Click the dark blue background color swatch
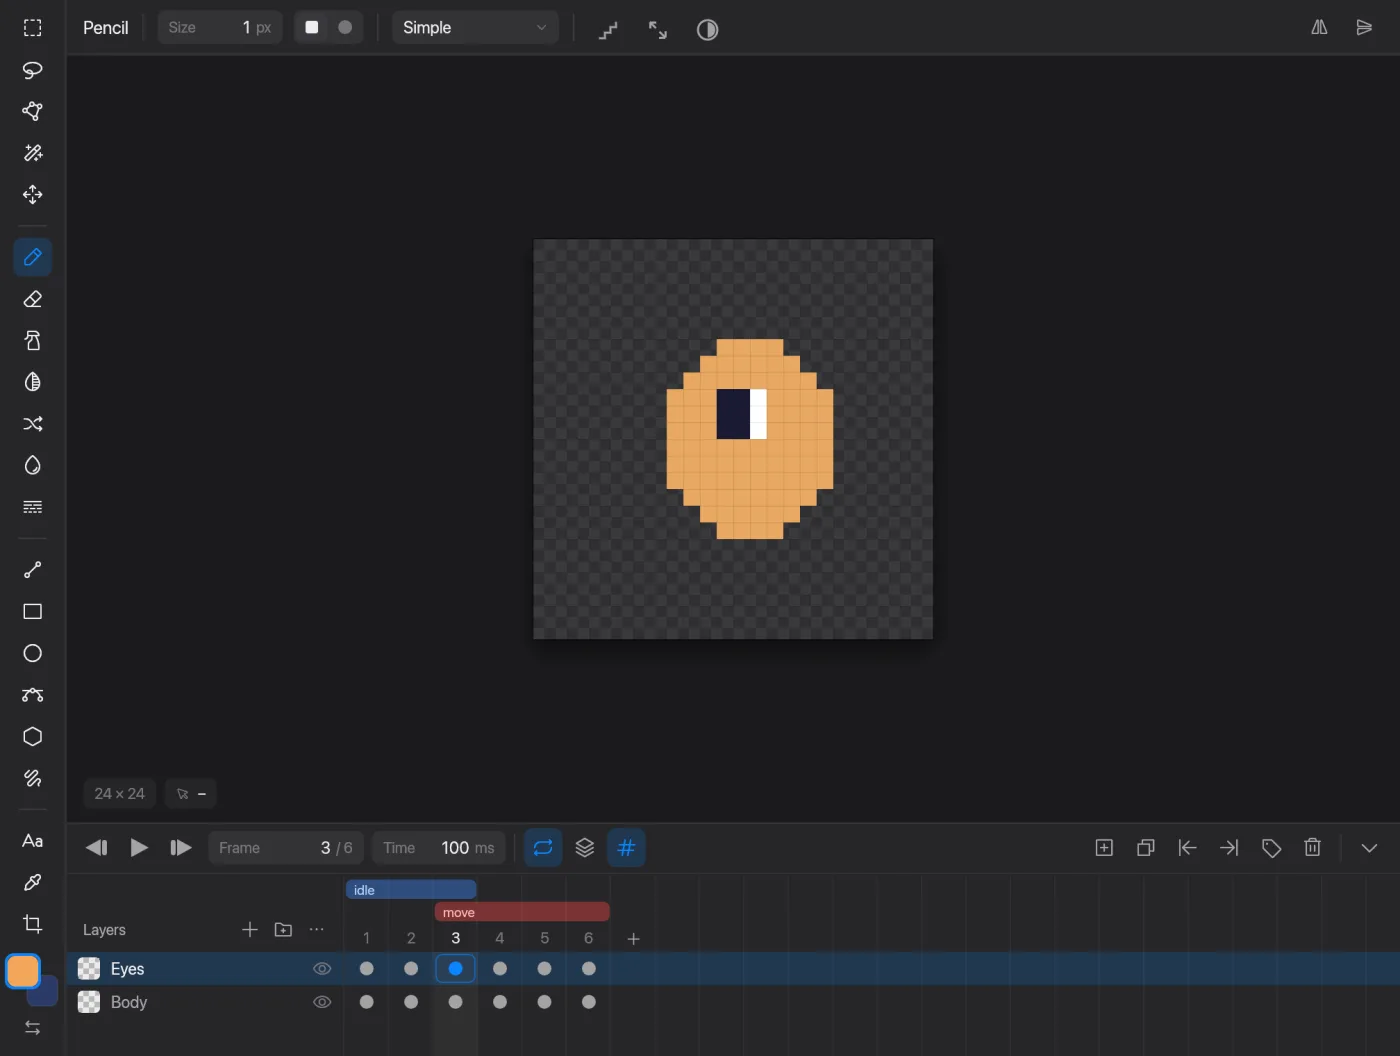The image size is (1400, 1056). (44, 992)
